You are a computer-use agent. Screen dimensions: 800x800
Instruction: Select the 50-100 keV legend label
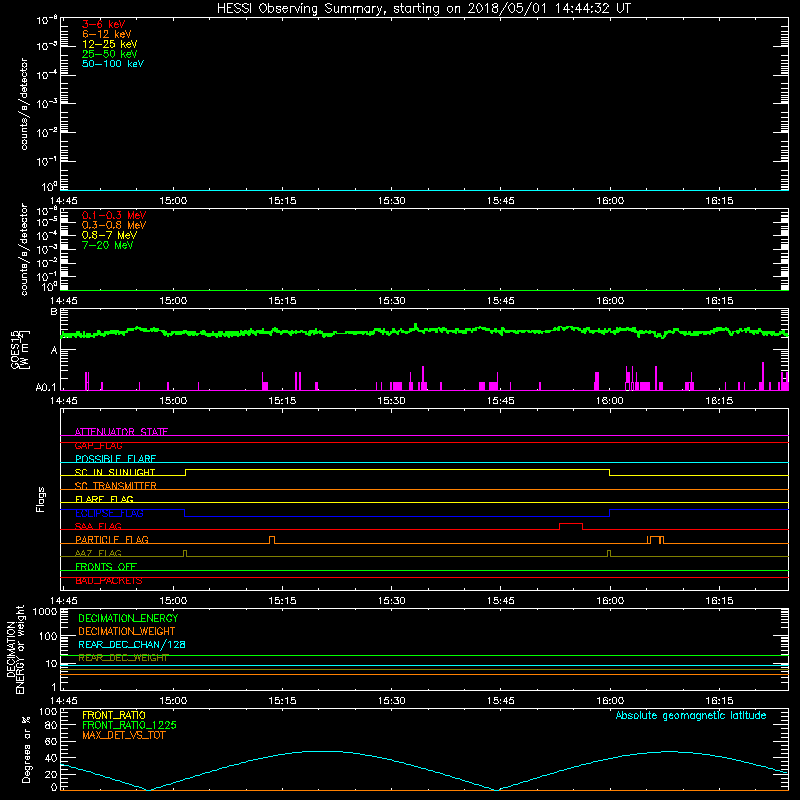click(113, 64)
